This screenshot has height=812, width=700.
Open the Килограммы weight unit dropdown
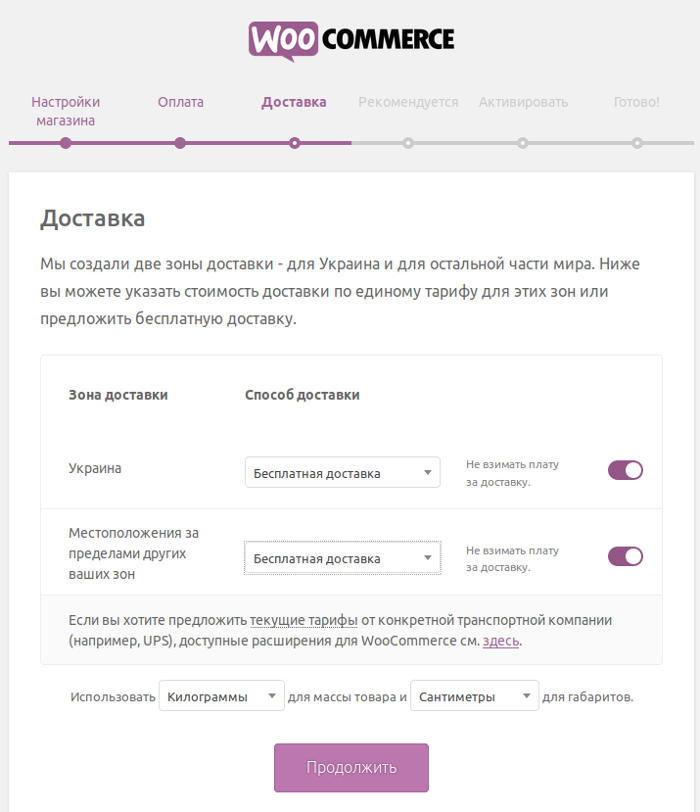pos(222,695)
